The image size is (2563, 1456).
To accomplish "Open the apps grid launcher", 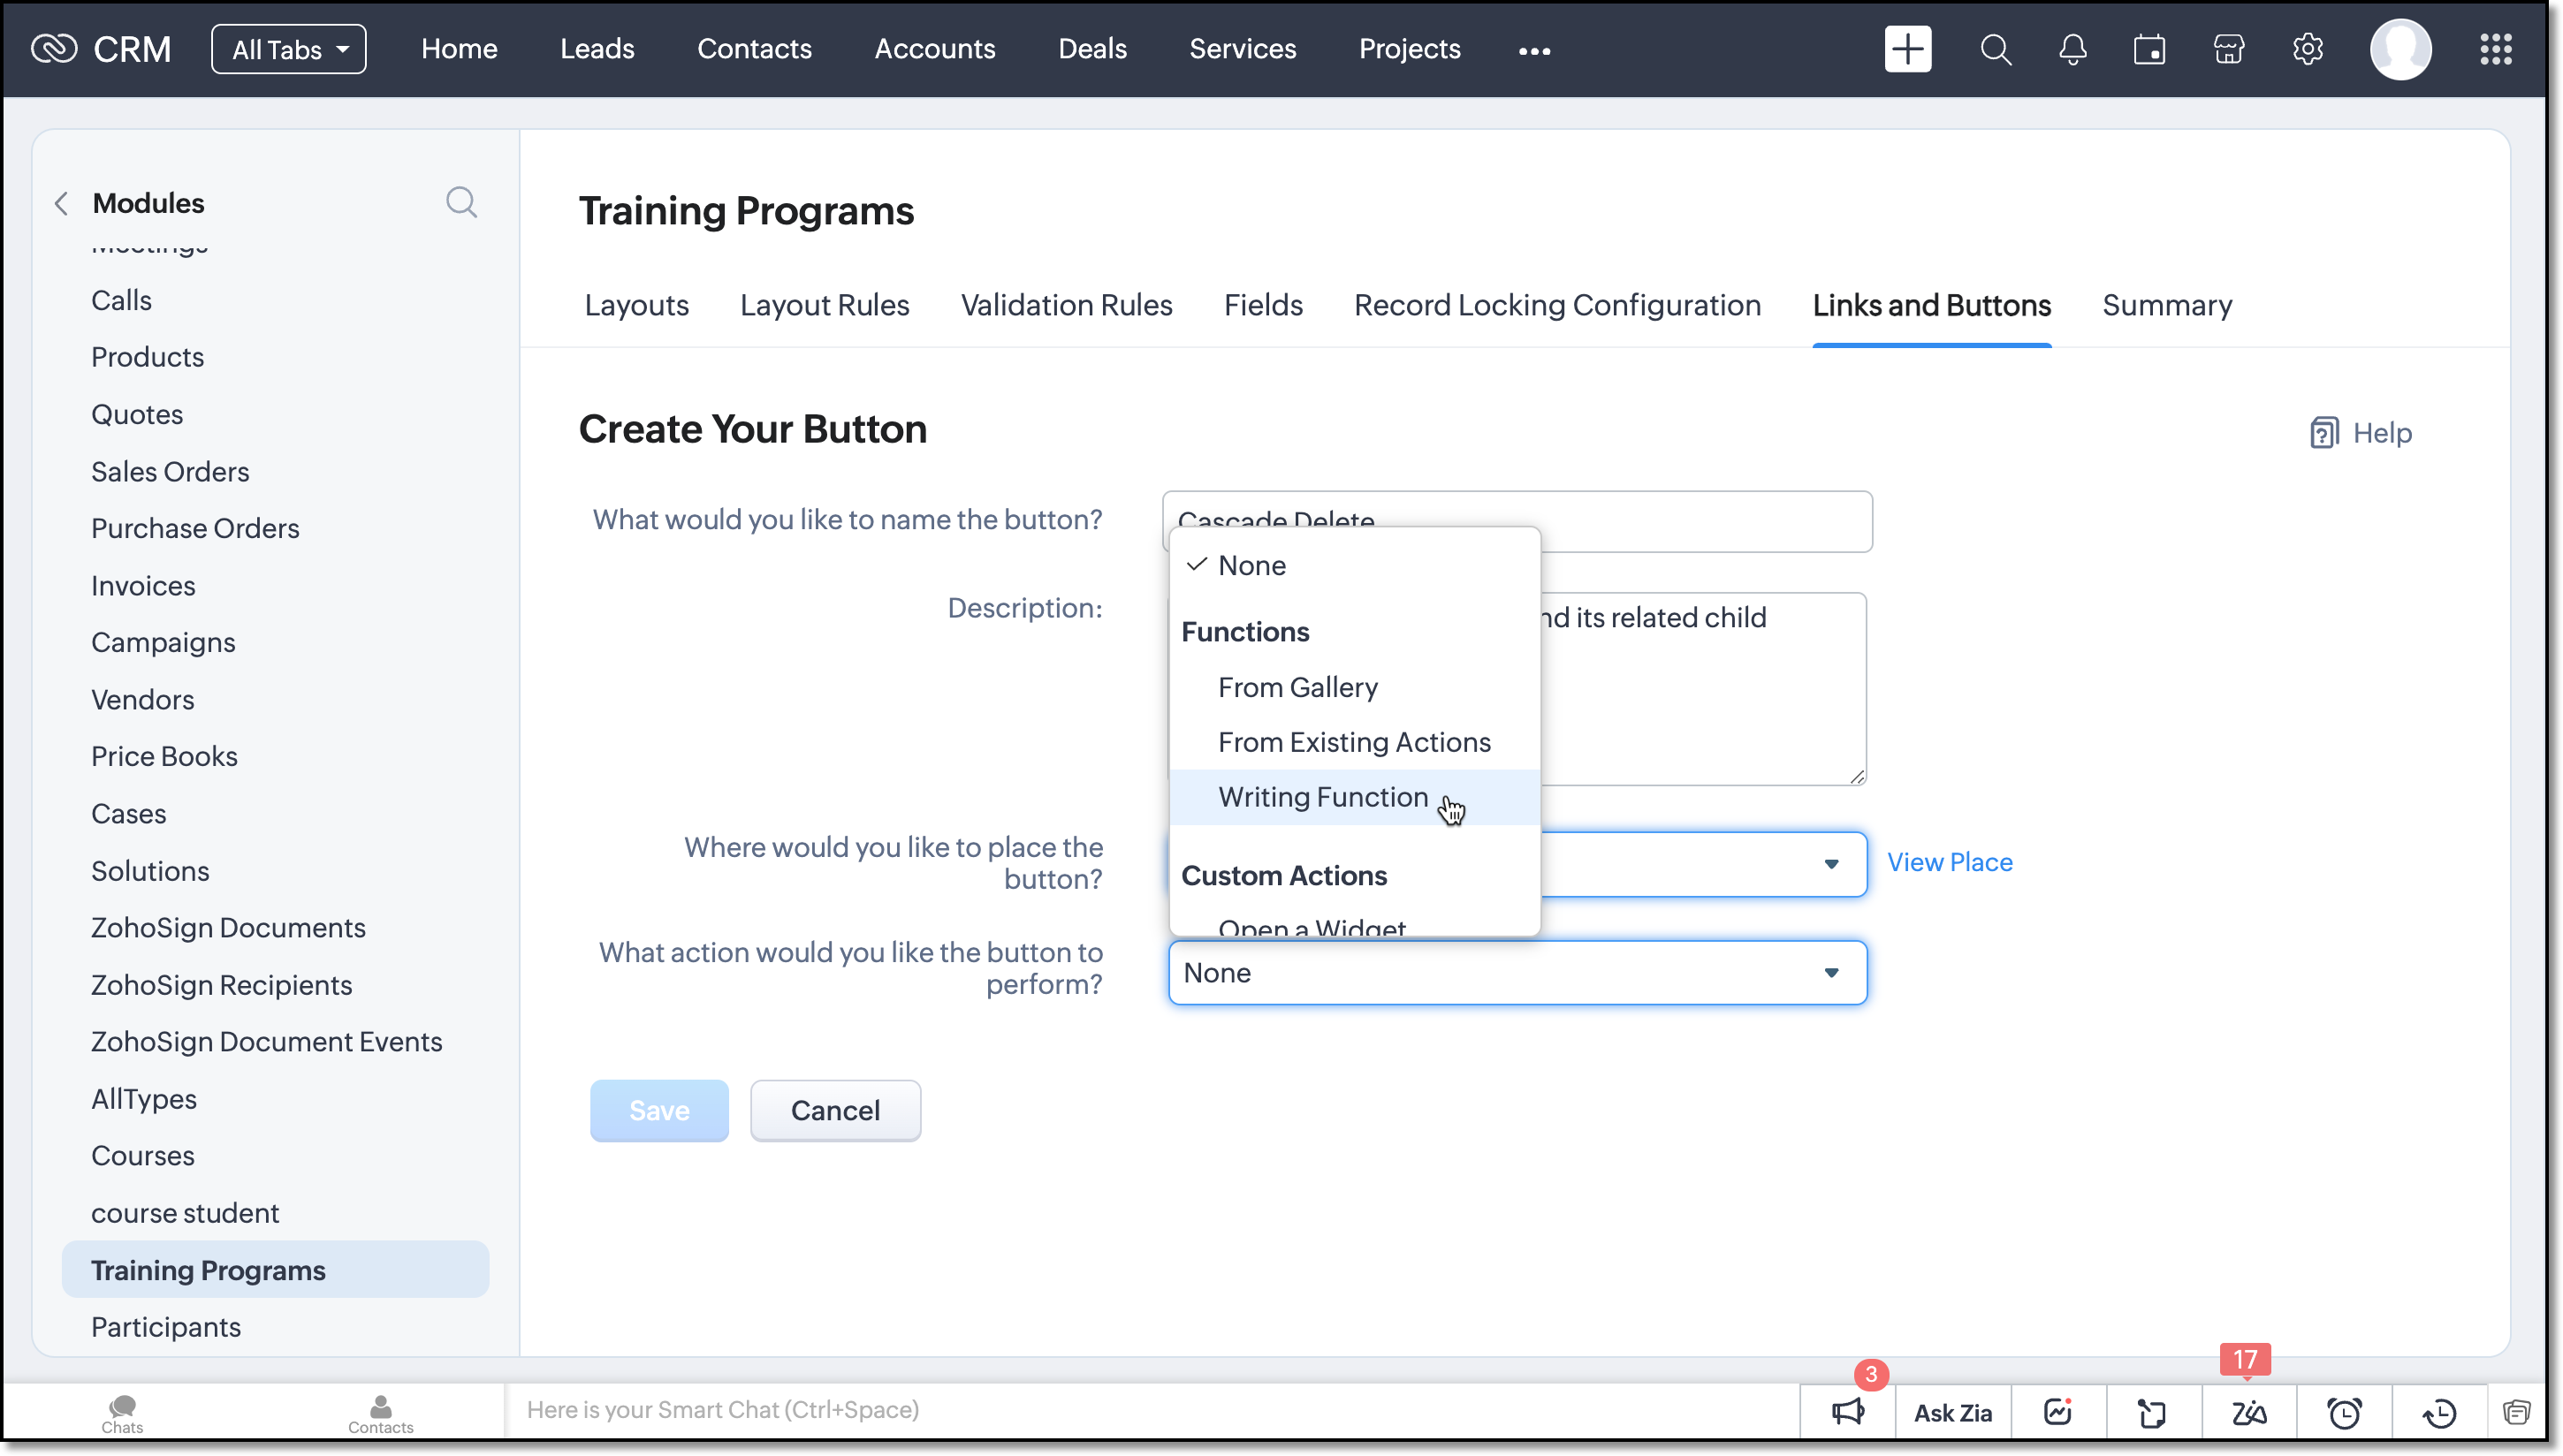I will click(2495, 49).
